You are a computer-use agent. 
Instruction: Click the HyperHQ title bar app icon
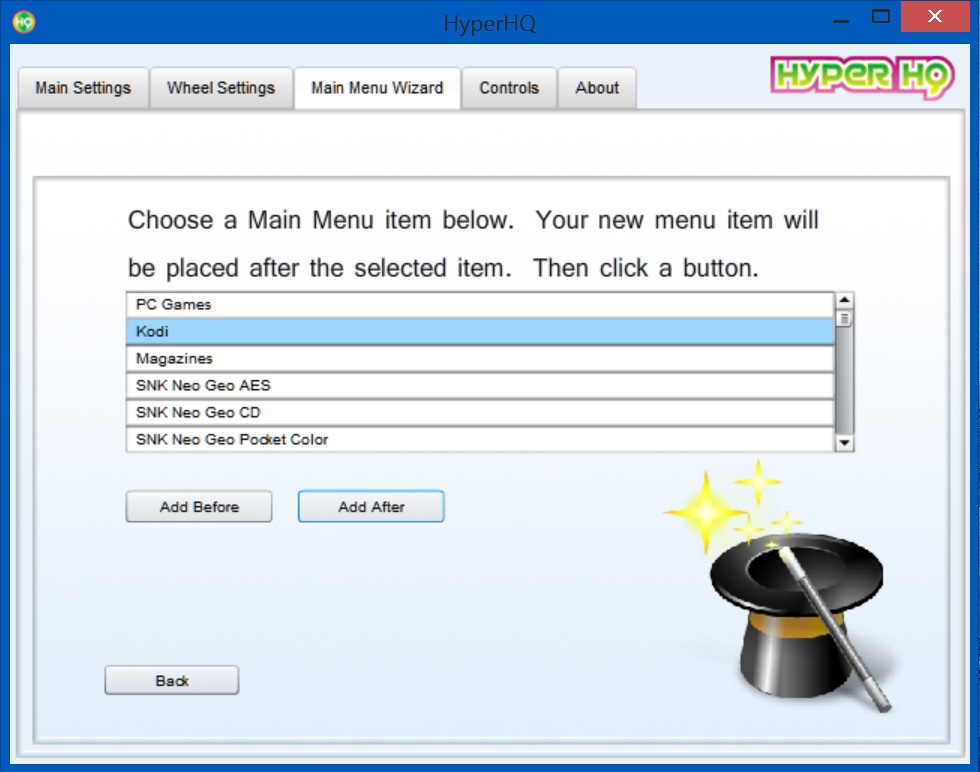[x=24, y=21]
